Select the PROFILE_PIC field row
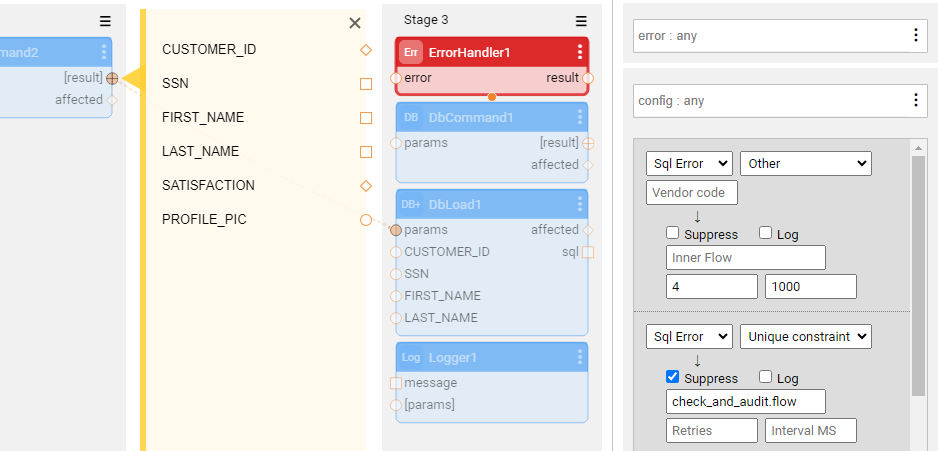The height and width of the screenshot is (451, 940). point(204,219)
